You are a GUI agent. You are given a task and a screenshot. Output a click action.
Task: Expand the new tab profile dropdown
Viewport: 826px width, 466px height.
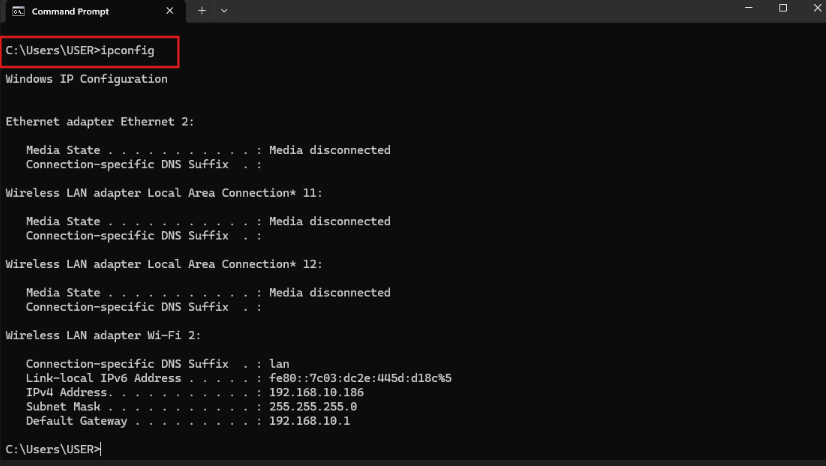pos(223,10)
